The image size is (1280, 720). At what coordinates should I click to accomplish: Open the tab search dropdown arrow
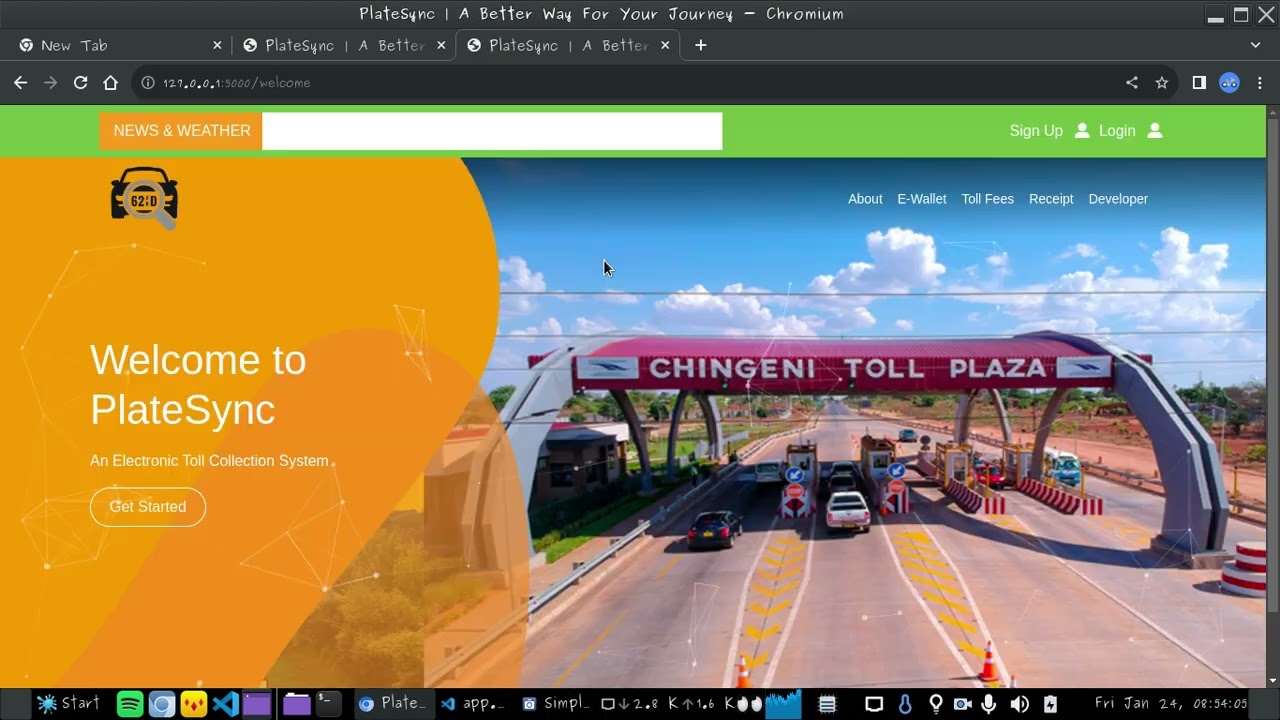(x=1256, y=45)
